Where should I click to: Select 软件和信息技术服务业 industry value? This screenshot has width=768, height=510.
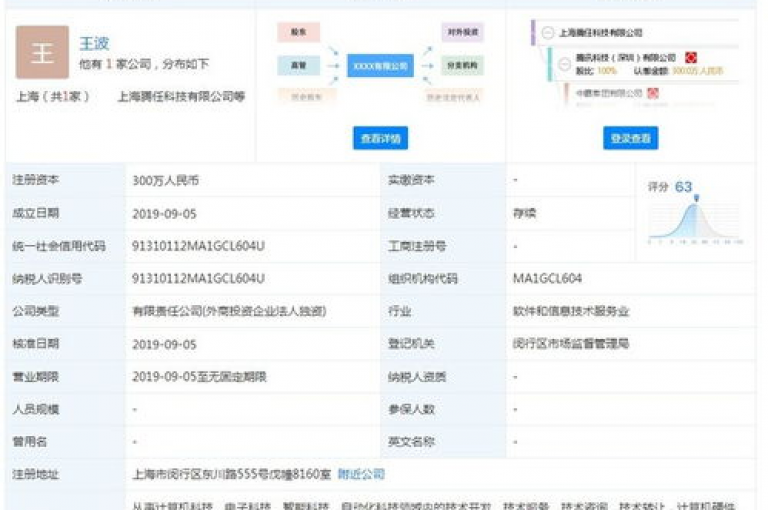(x=571, y=311)
